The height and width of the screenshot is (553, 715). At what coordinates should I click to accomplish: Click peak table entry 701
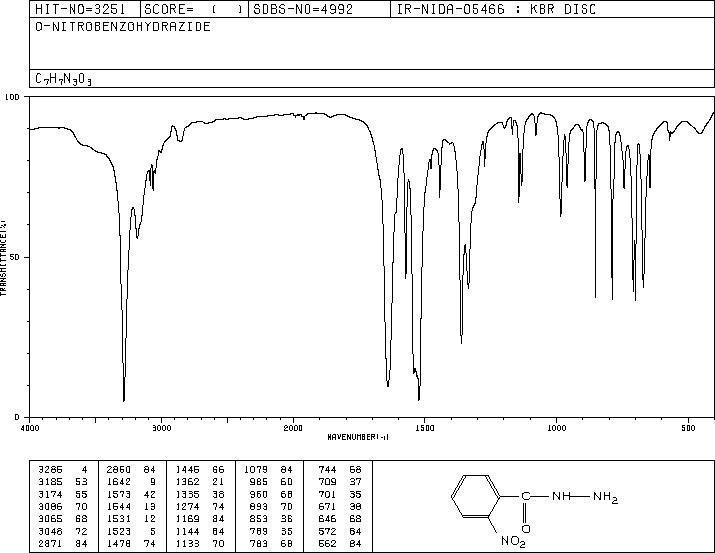[327, 494]
